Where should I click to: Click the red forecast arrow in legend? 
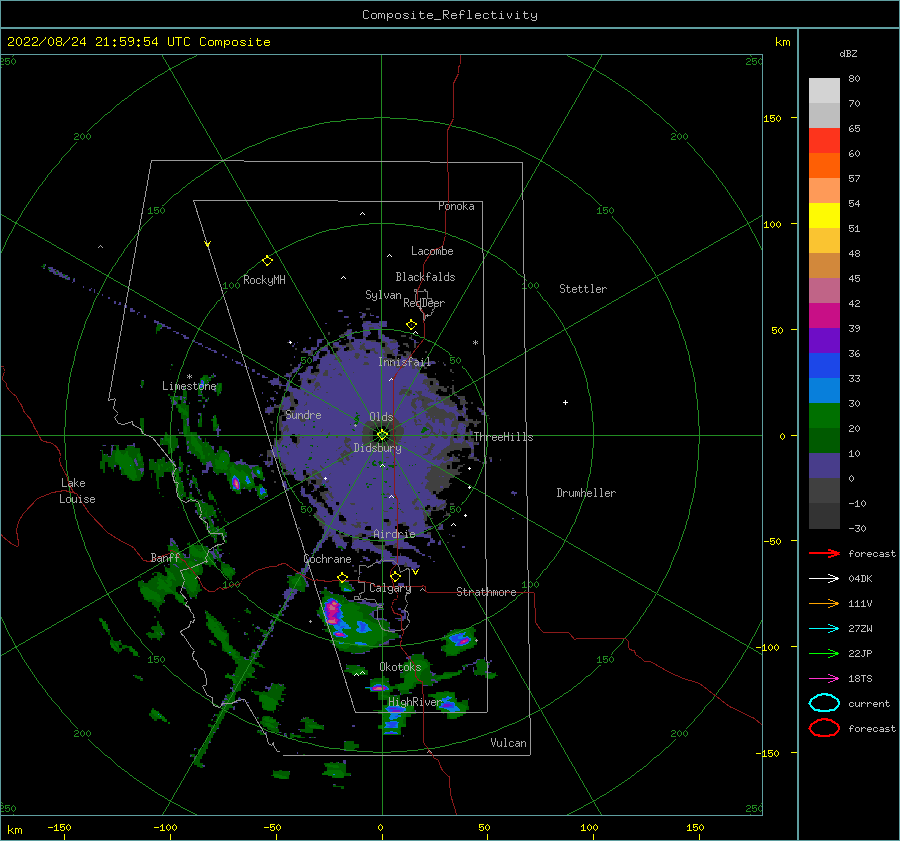pos(824,553)
